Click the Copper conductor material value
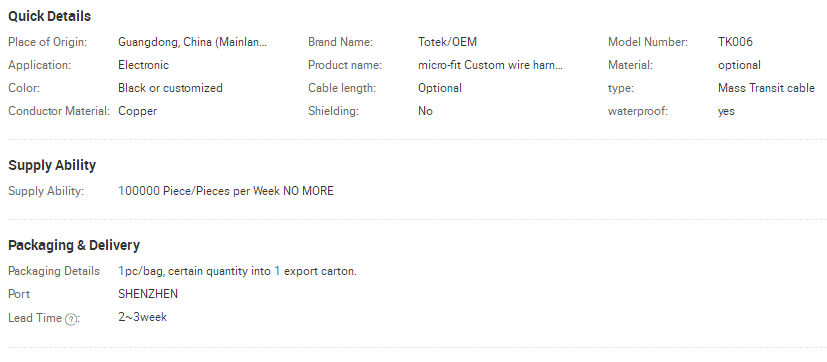This screenshot has height=362, width=827. point(138,111)
